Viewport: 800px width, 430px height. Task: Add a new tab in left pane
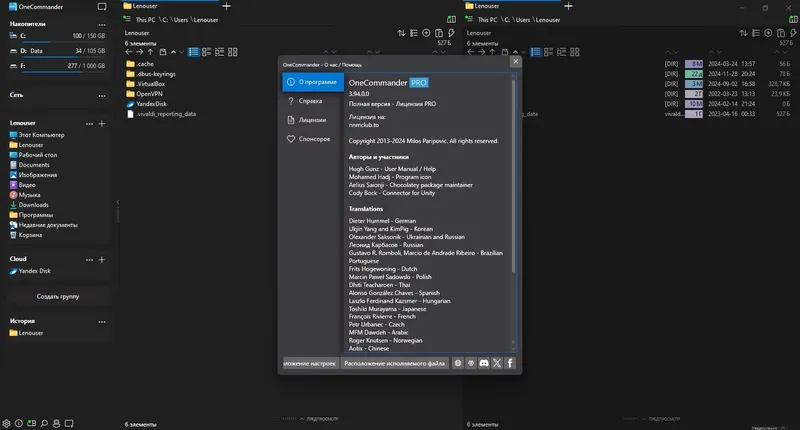tap(227, 6)
